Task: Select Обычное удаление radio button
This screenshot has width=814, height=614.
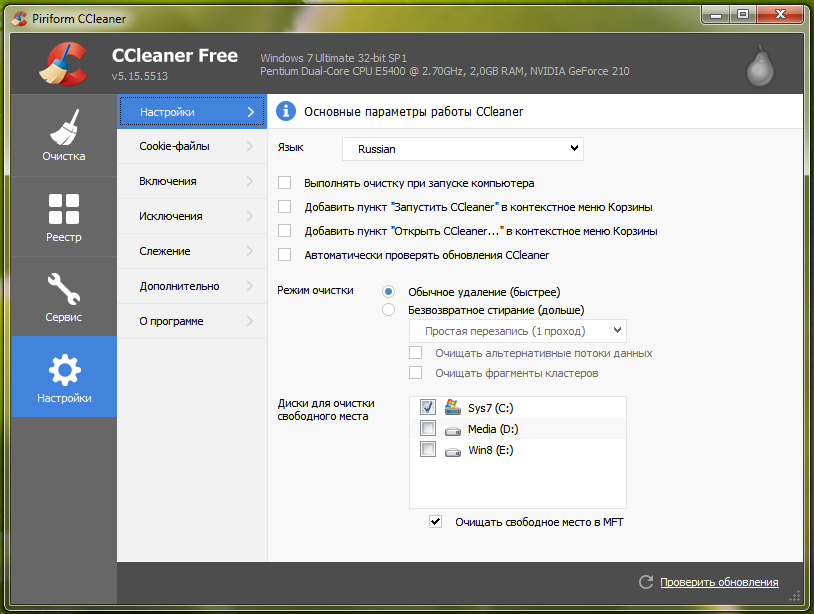Action: point(388,292)
